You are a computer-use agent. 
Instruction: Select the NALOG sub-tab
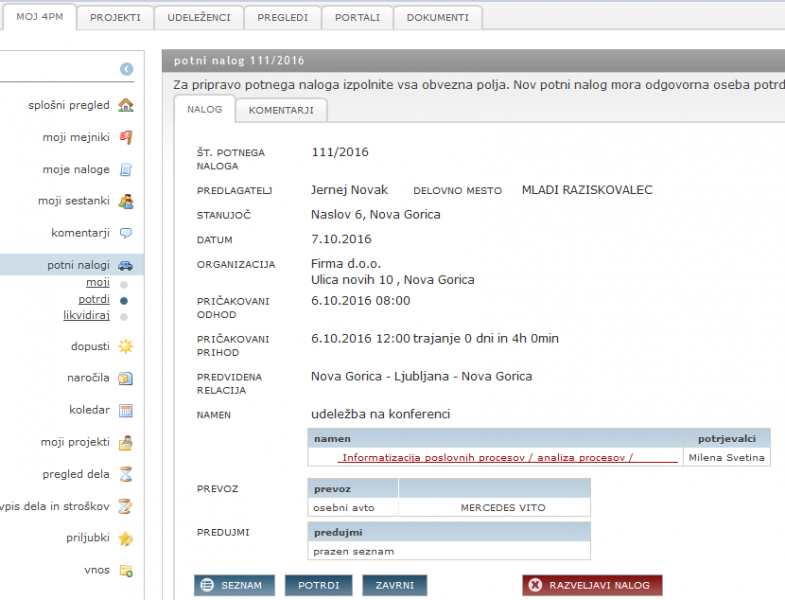204,109
